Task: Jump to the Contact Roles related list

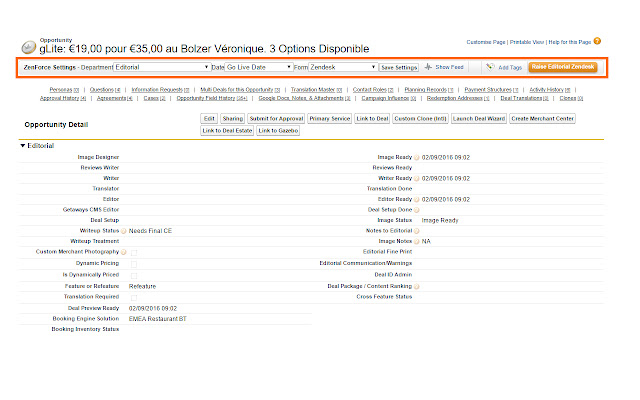Action: coord(373,90)
